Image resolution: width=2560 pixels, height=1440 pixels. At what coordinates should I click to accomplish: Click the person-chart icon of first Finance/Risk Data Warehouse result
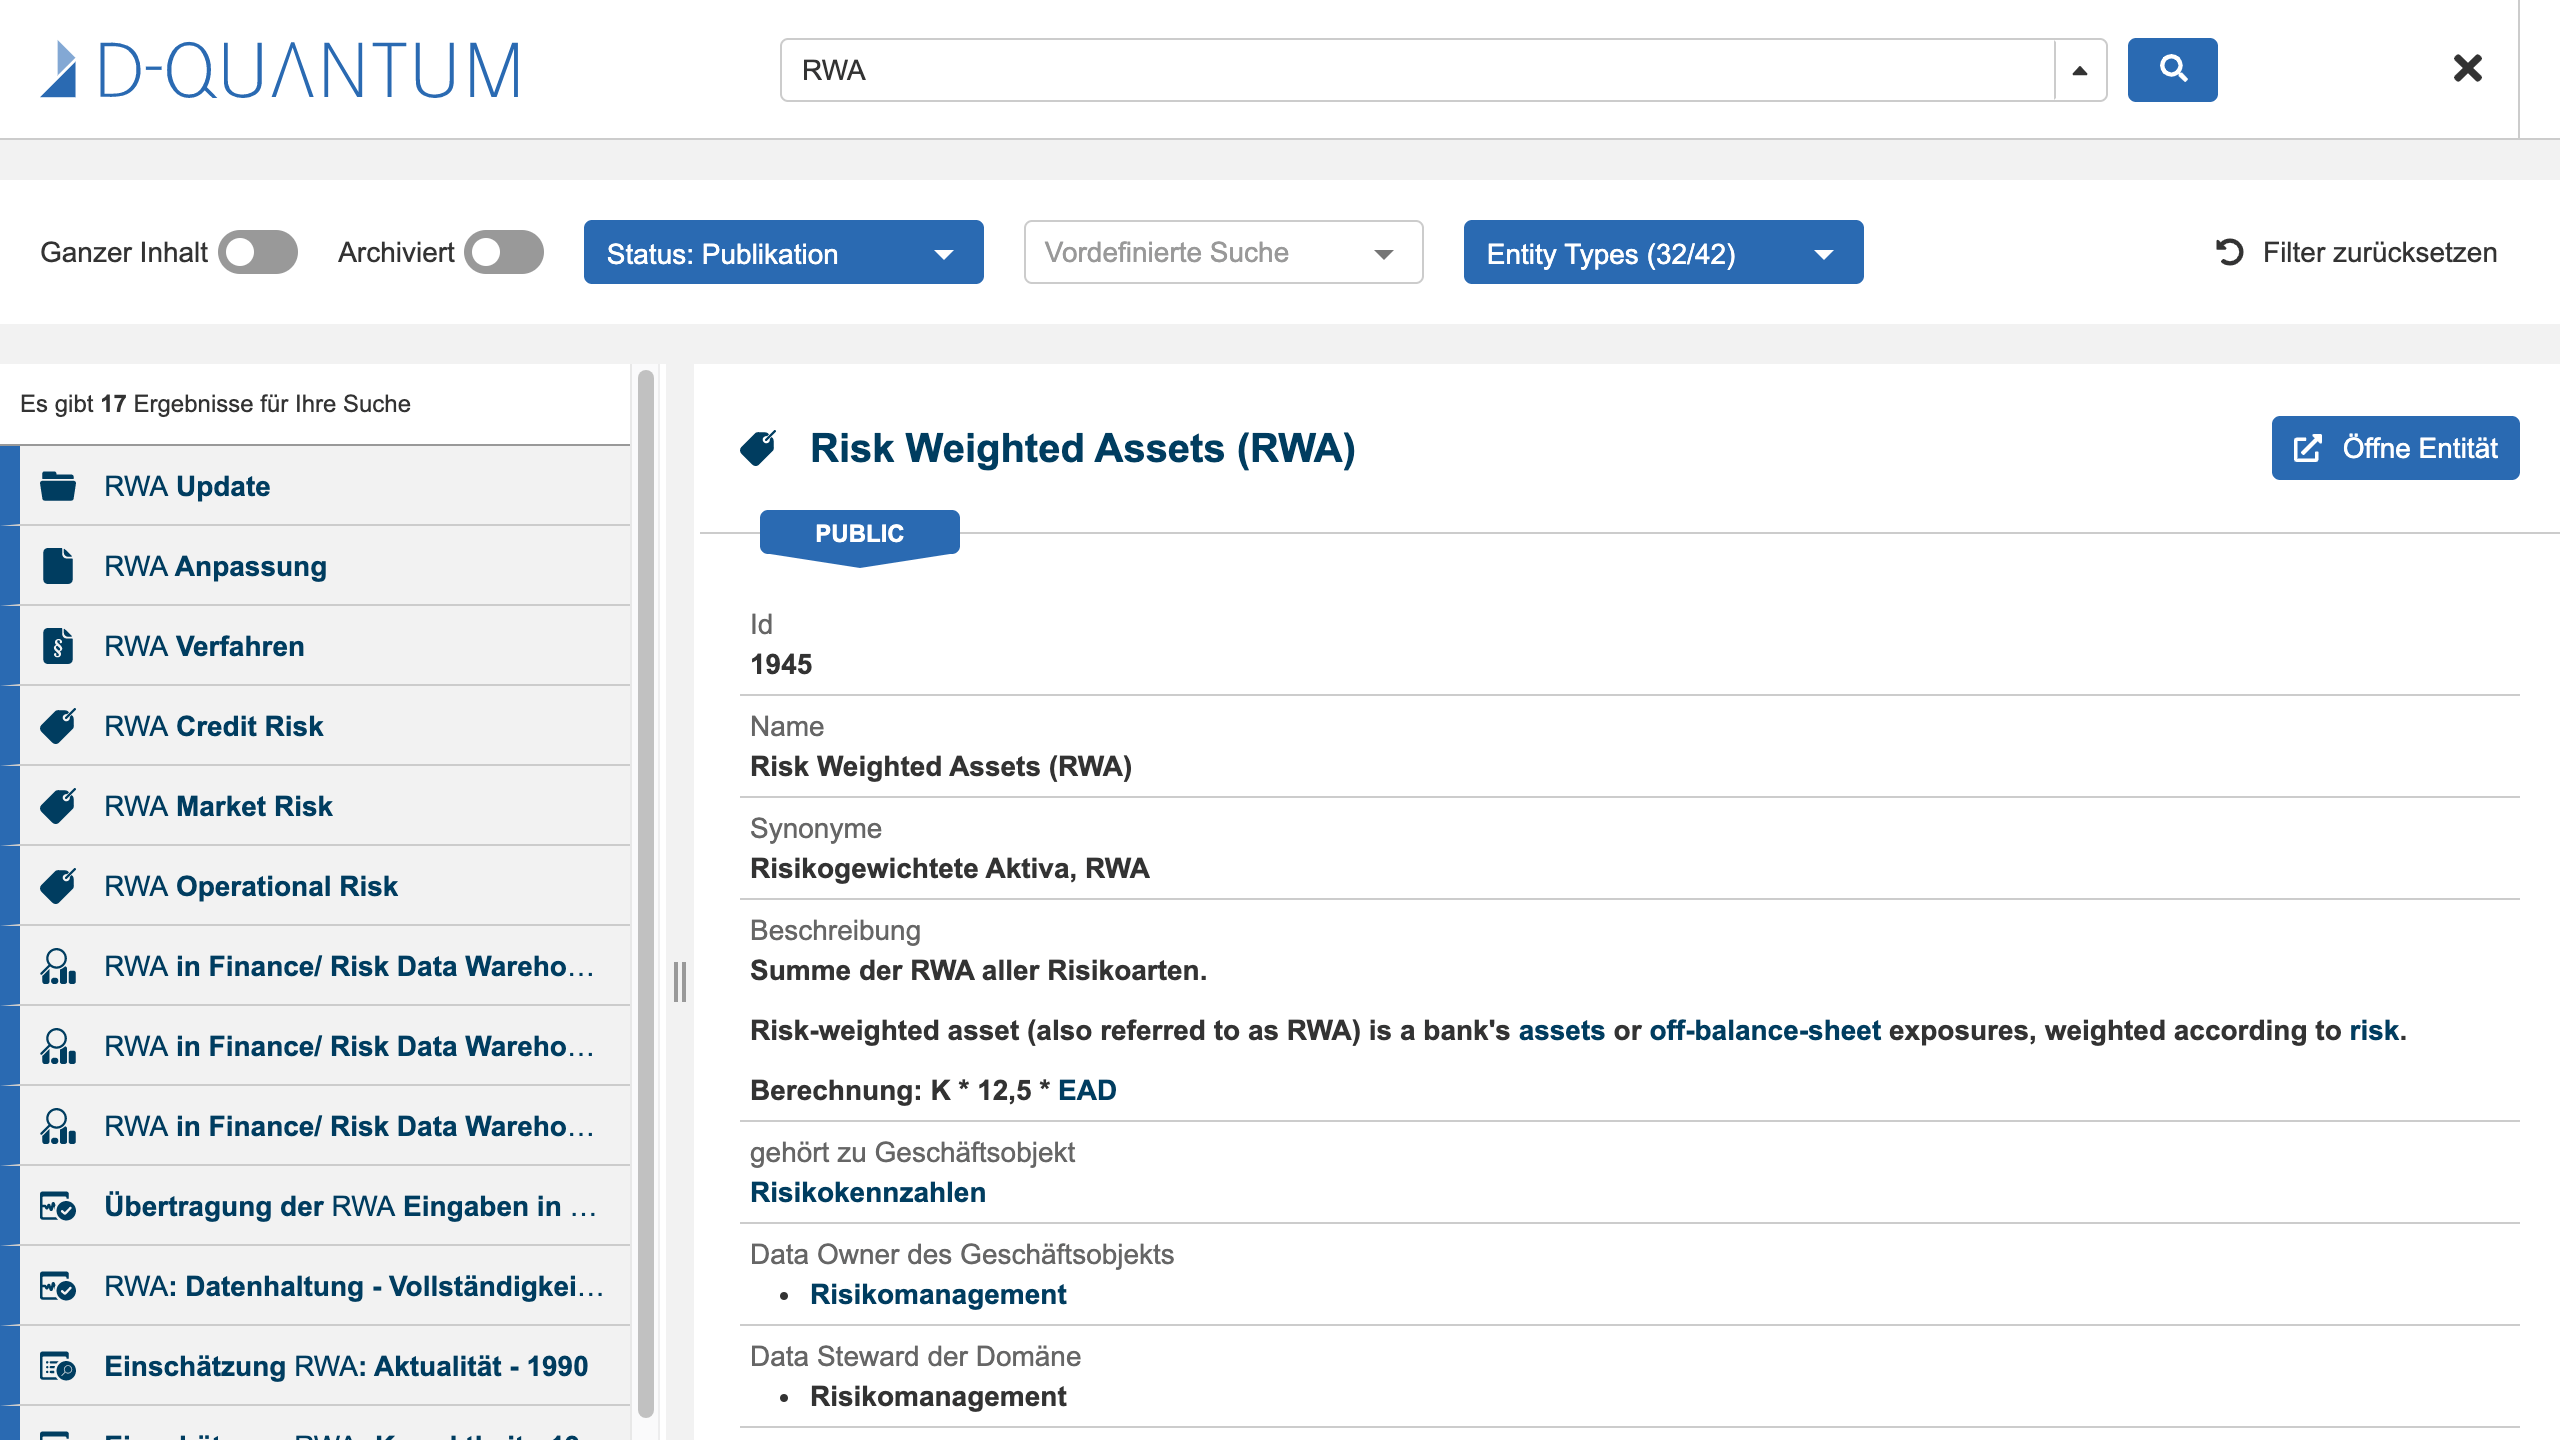click(x=58, y=966)
